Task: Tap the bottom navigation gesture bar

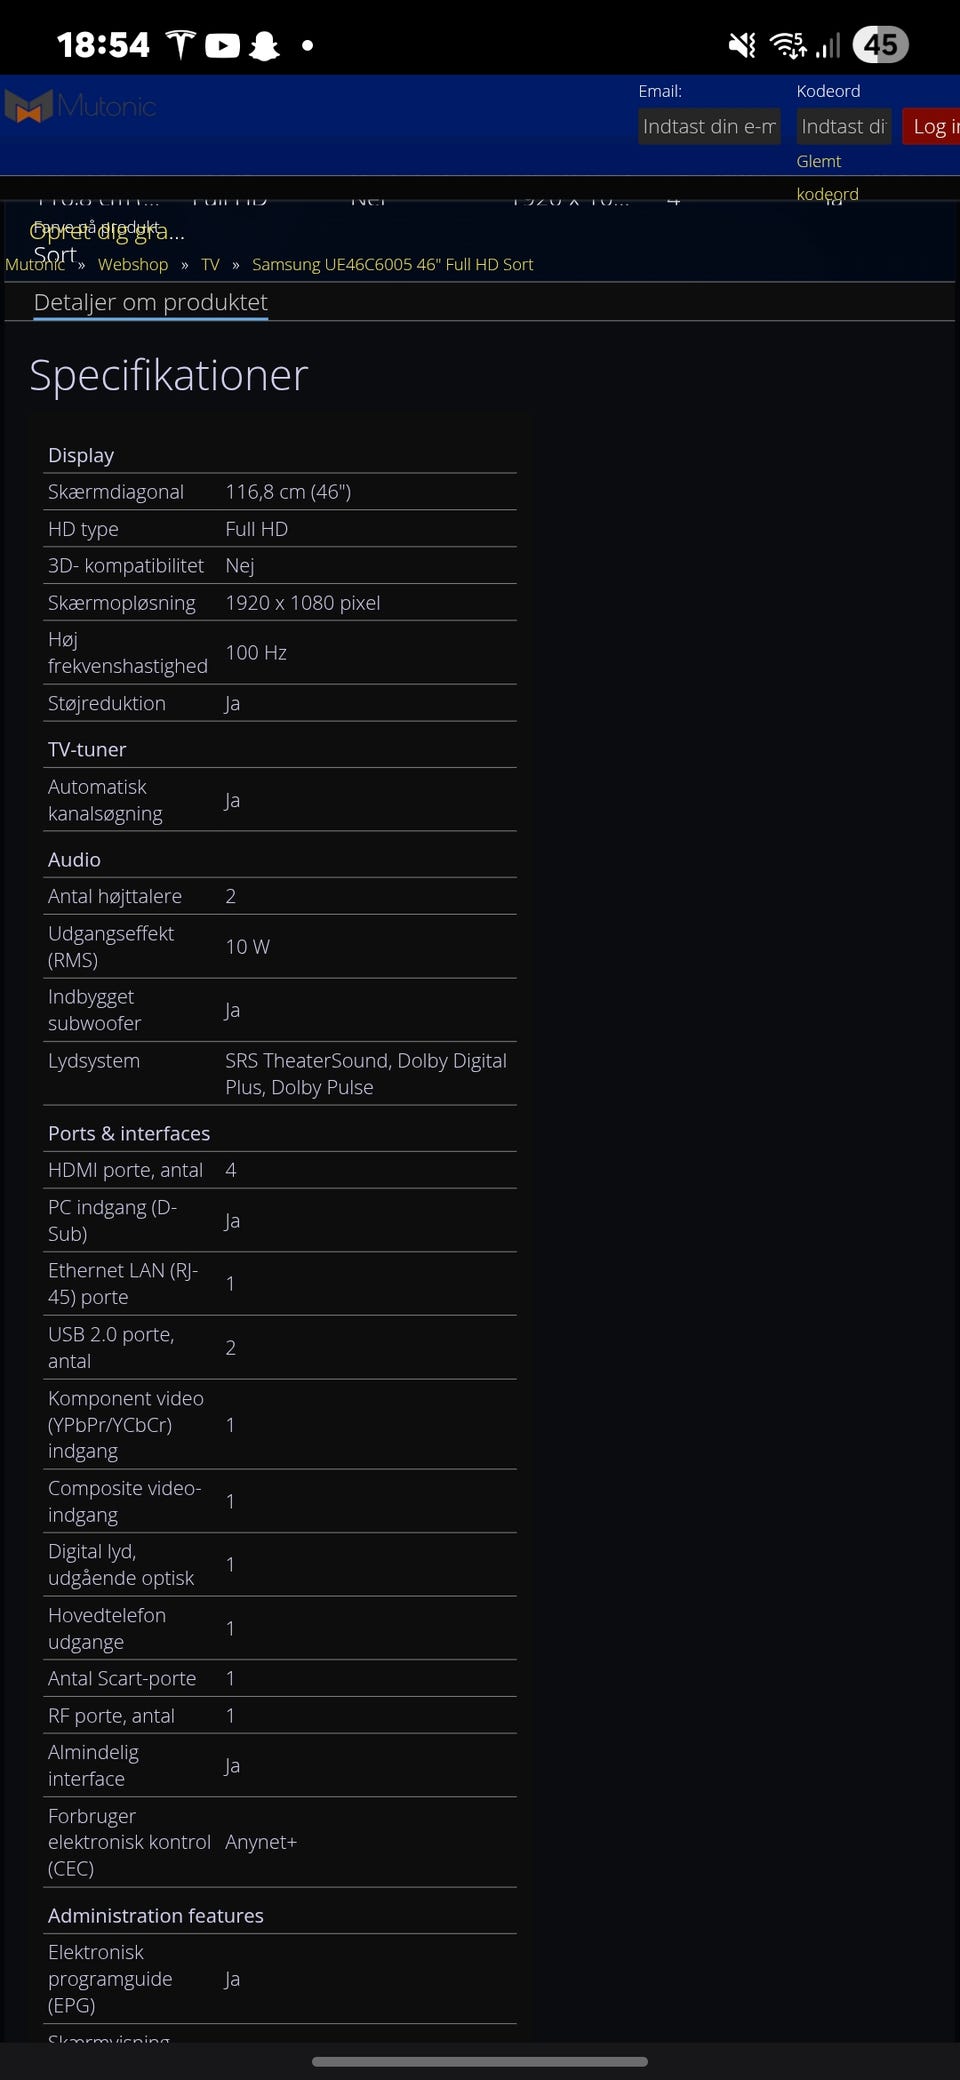Action: tap(480, 2061)
